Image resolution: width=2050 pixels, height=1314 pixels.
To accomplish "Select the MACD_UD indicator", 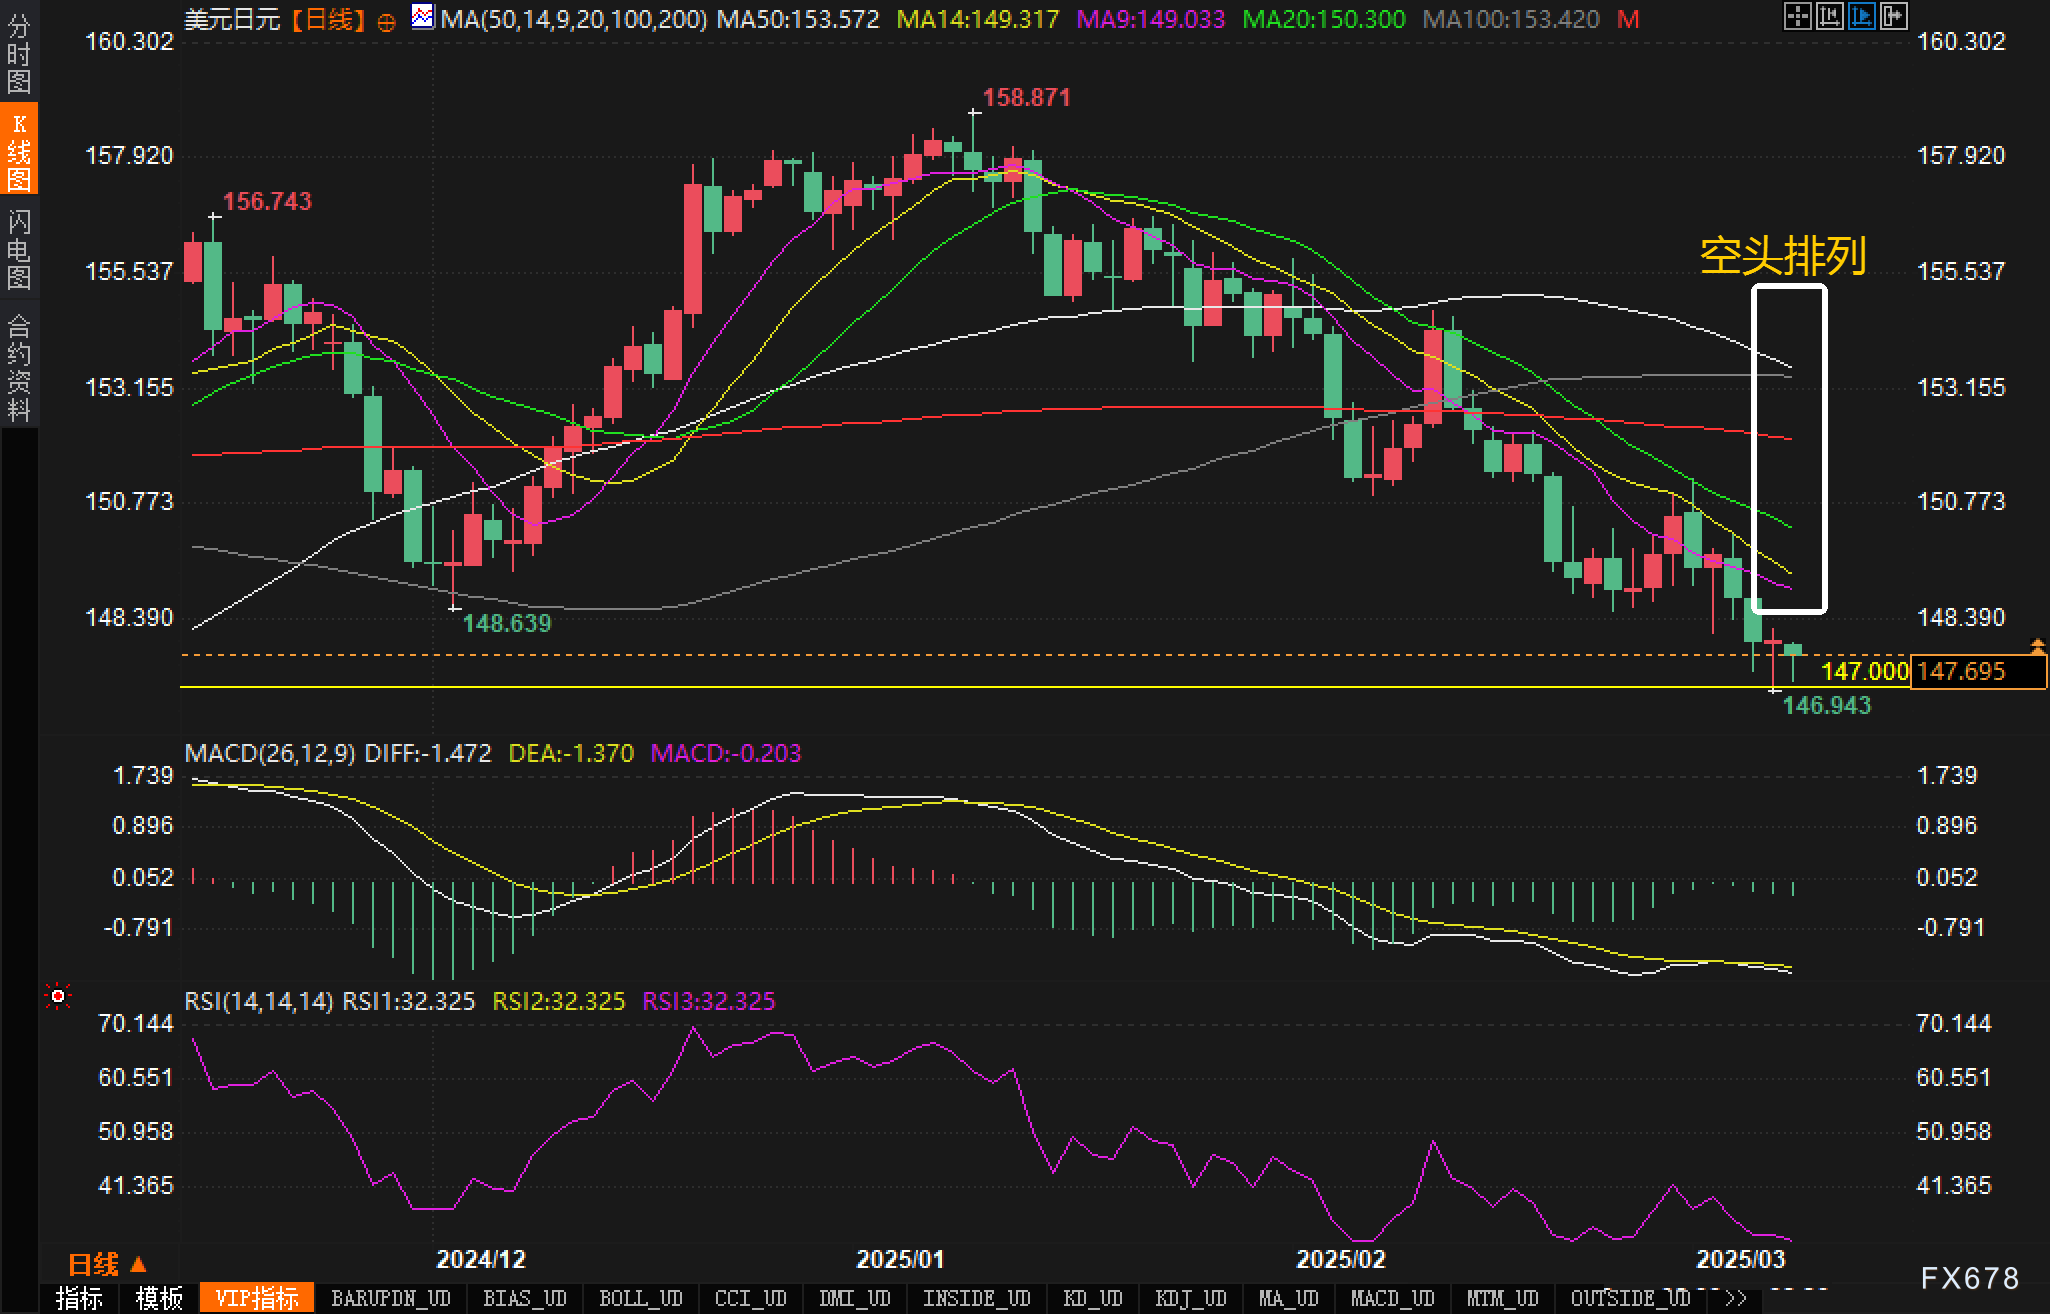I will pyautogui.click(x=1392, y=1298).
